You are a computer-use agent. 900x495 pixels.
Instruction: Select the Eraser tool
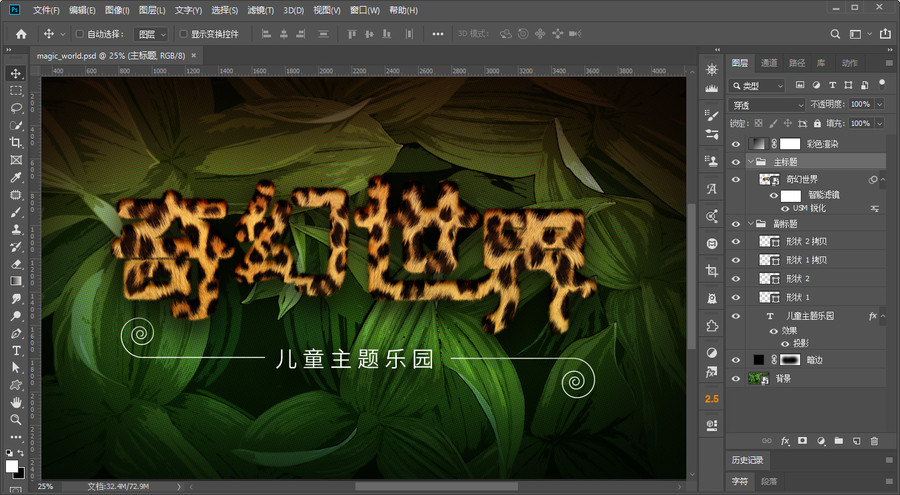click(x=16, y=264)
